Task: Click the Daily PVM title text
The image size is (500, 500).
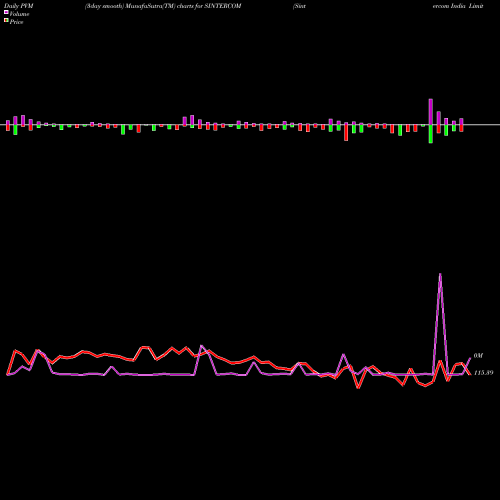Action: tap(19, 6)
